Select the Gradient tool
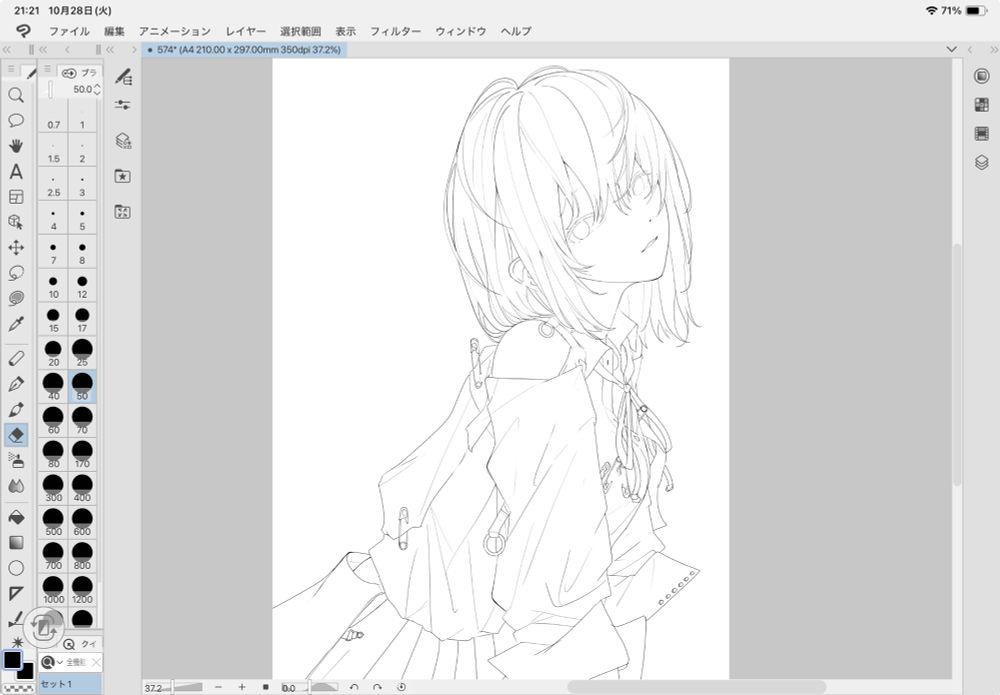The width and height of the screenshot is (1000, 695). [16, 543]
